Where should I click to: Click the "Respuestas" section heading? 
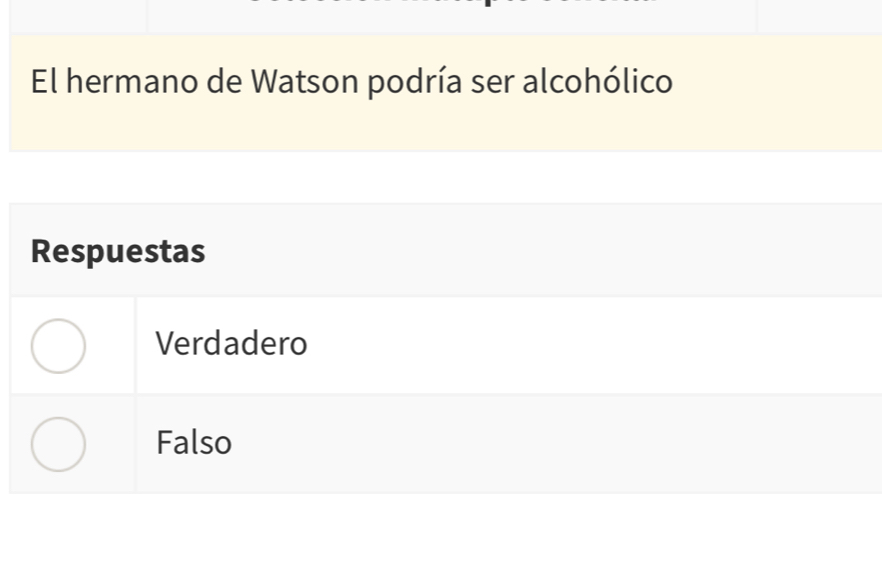click(x=118, y=252)
